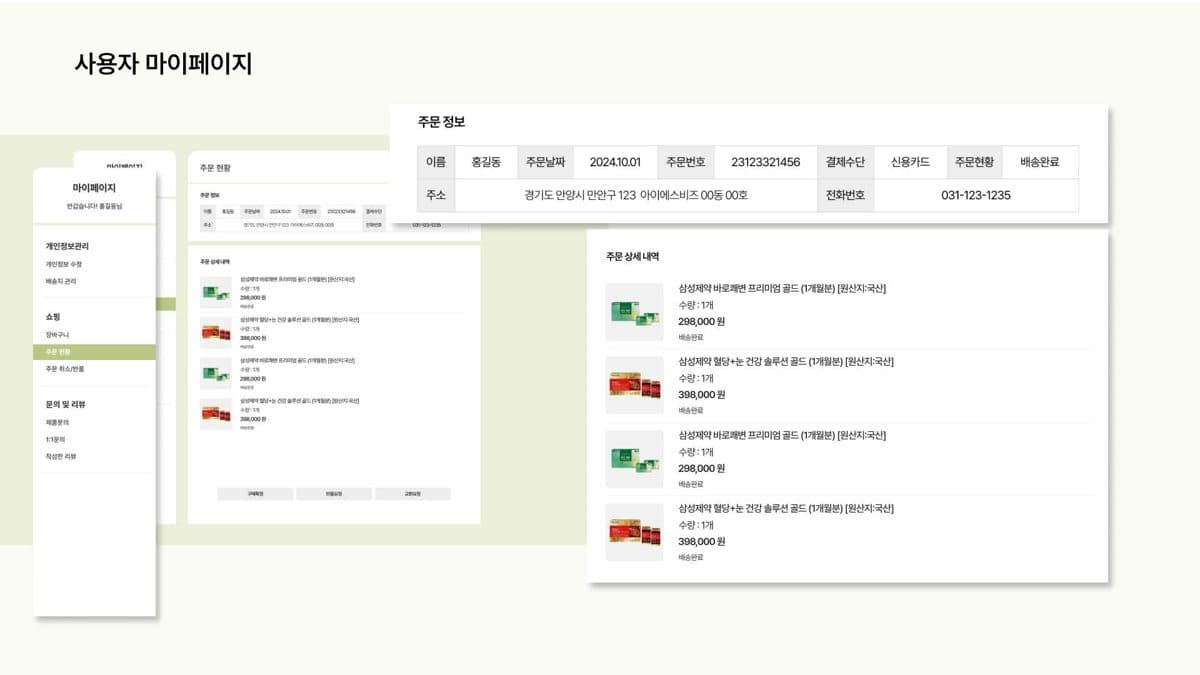Go to 1:1문의 in the sidebar

coord(56,439)
